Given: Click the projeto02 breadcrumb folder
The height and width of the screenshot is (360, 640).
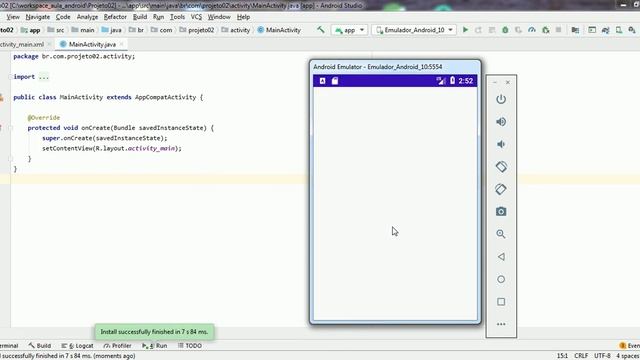Looking at the screenshot, I should tap(197, 30).
